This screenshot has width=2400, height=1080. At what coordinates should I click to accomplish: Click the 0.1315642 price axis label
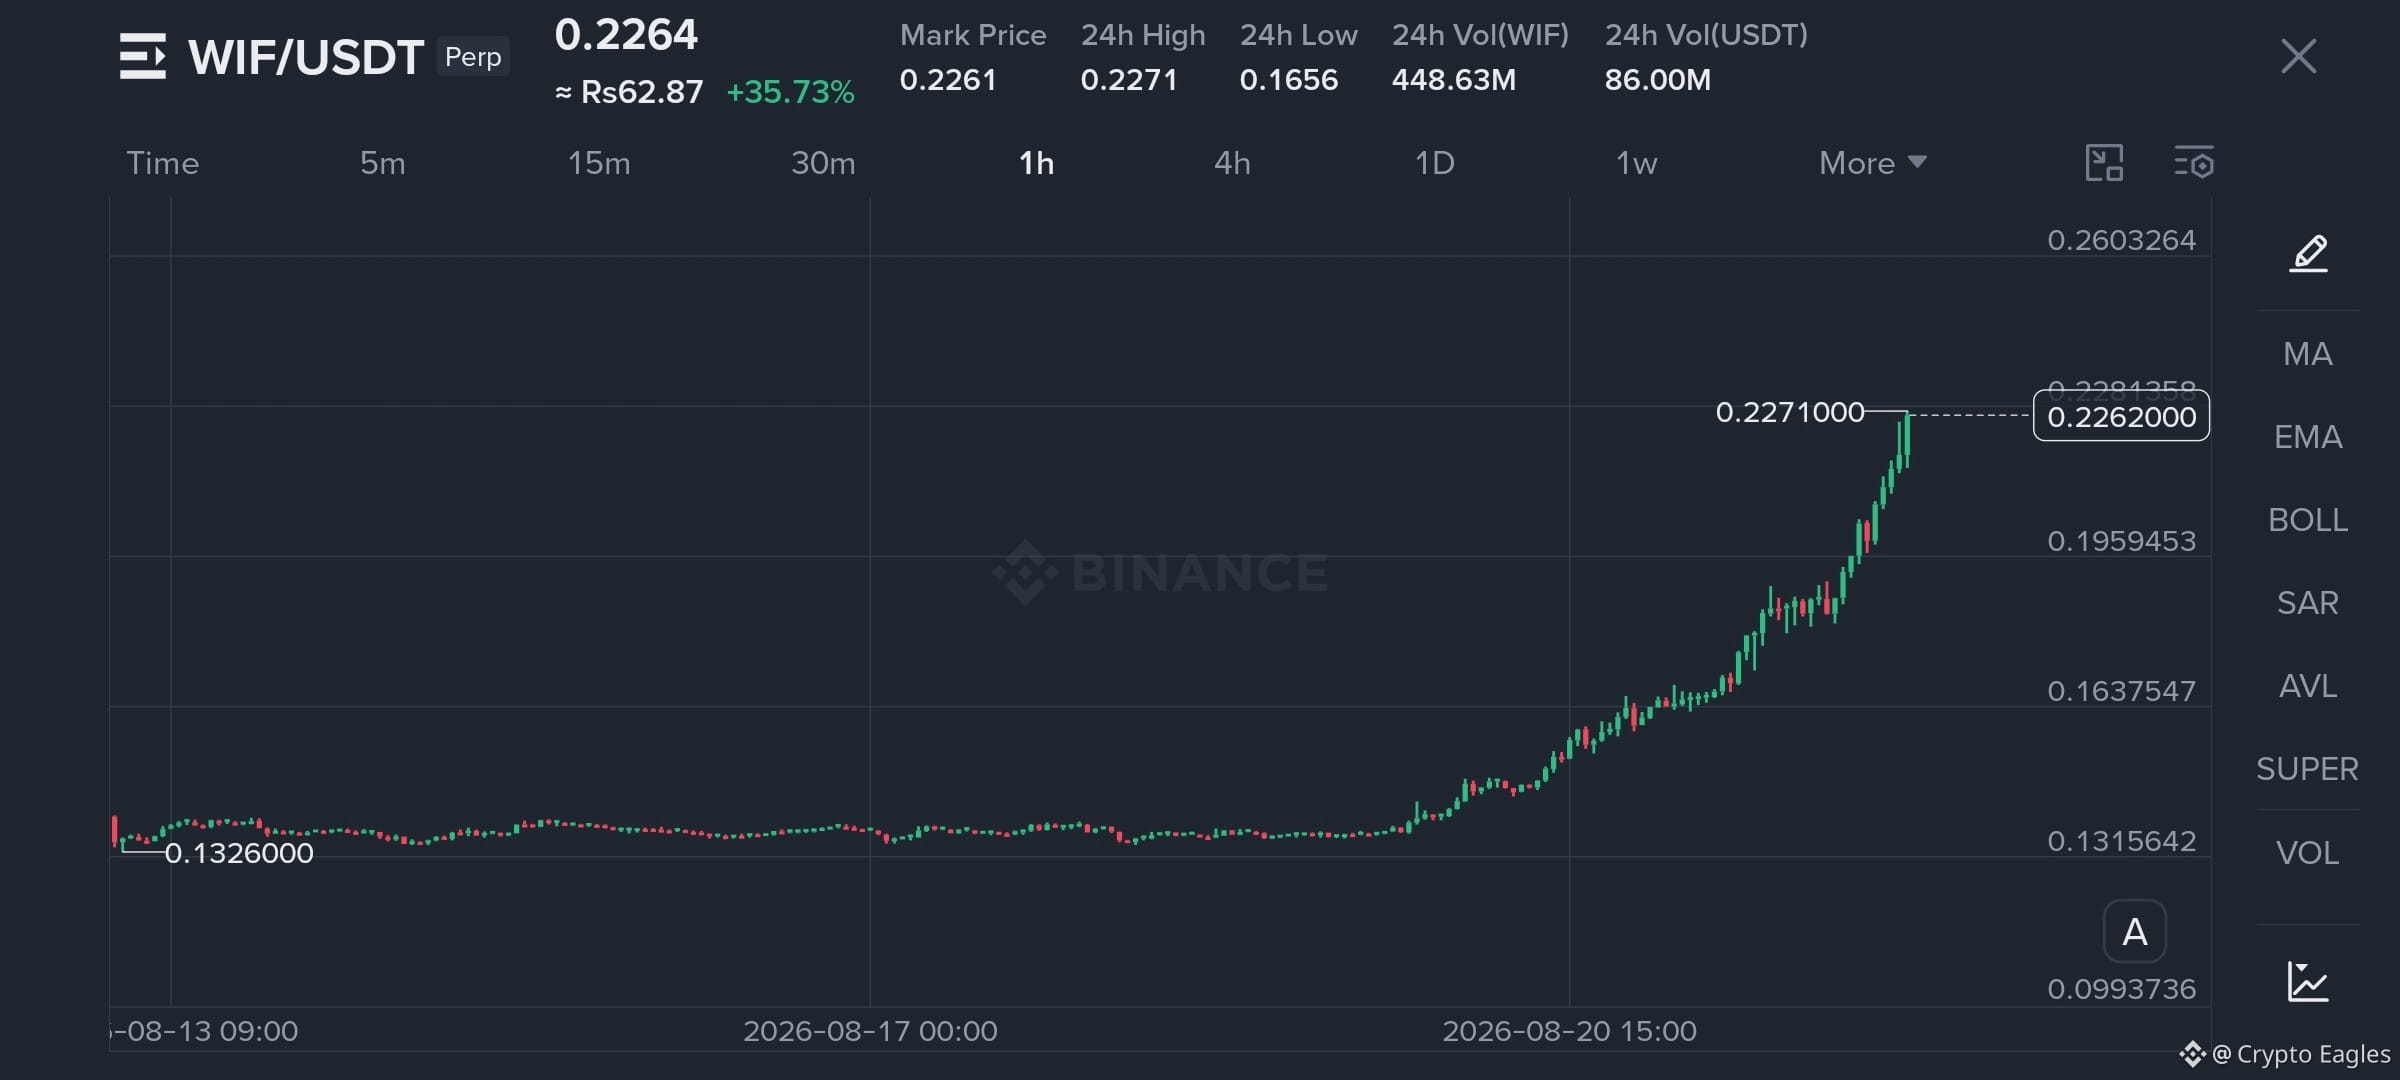coord(2122,841)
